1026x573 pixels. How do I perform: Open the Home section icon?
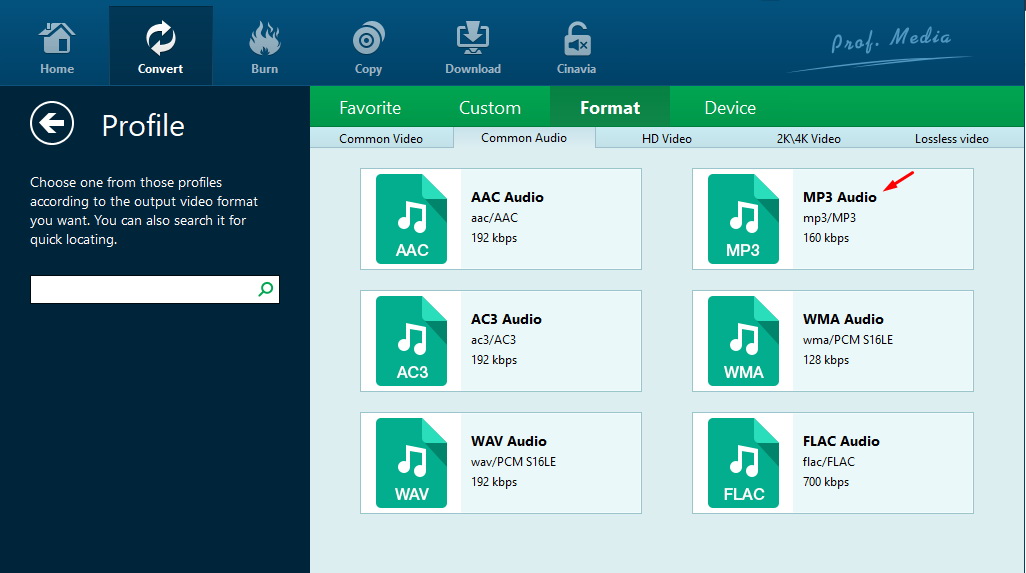[x=57, y=38]
